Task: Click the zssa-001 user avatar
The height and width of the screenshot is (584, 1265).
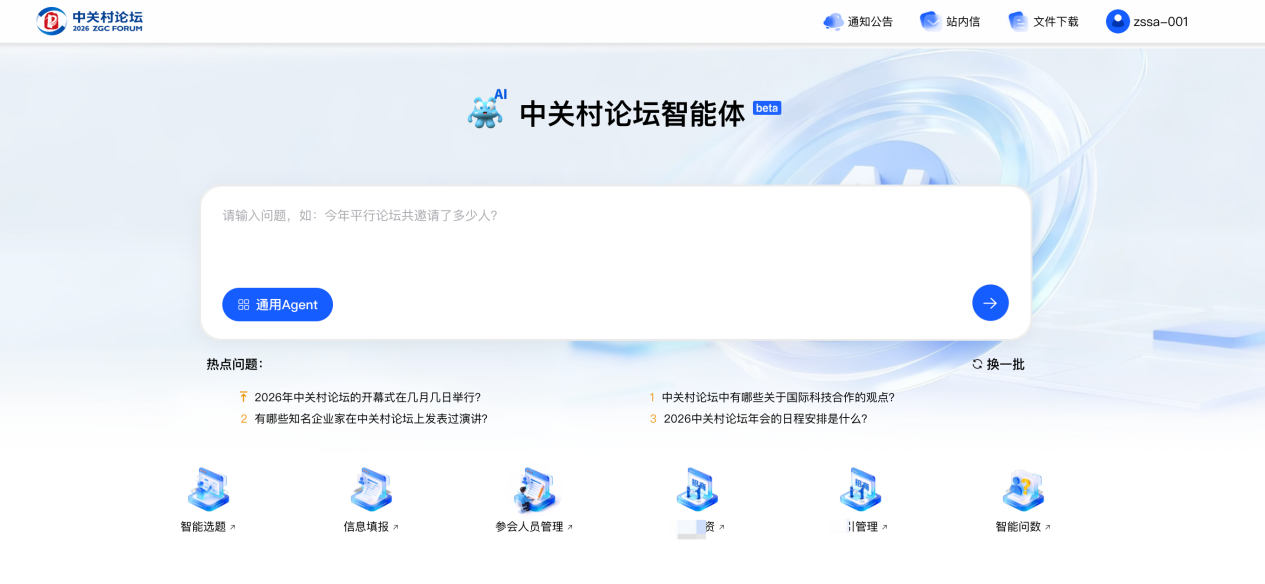Action: [x=1117, y=21]
